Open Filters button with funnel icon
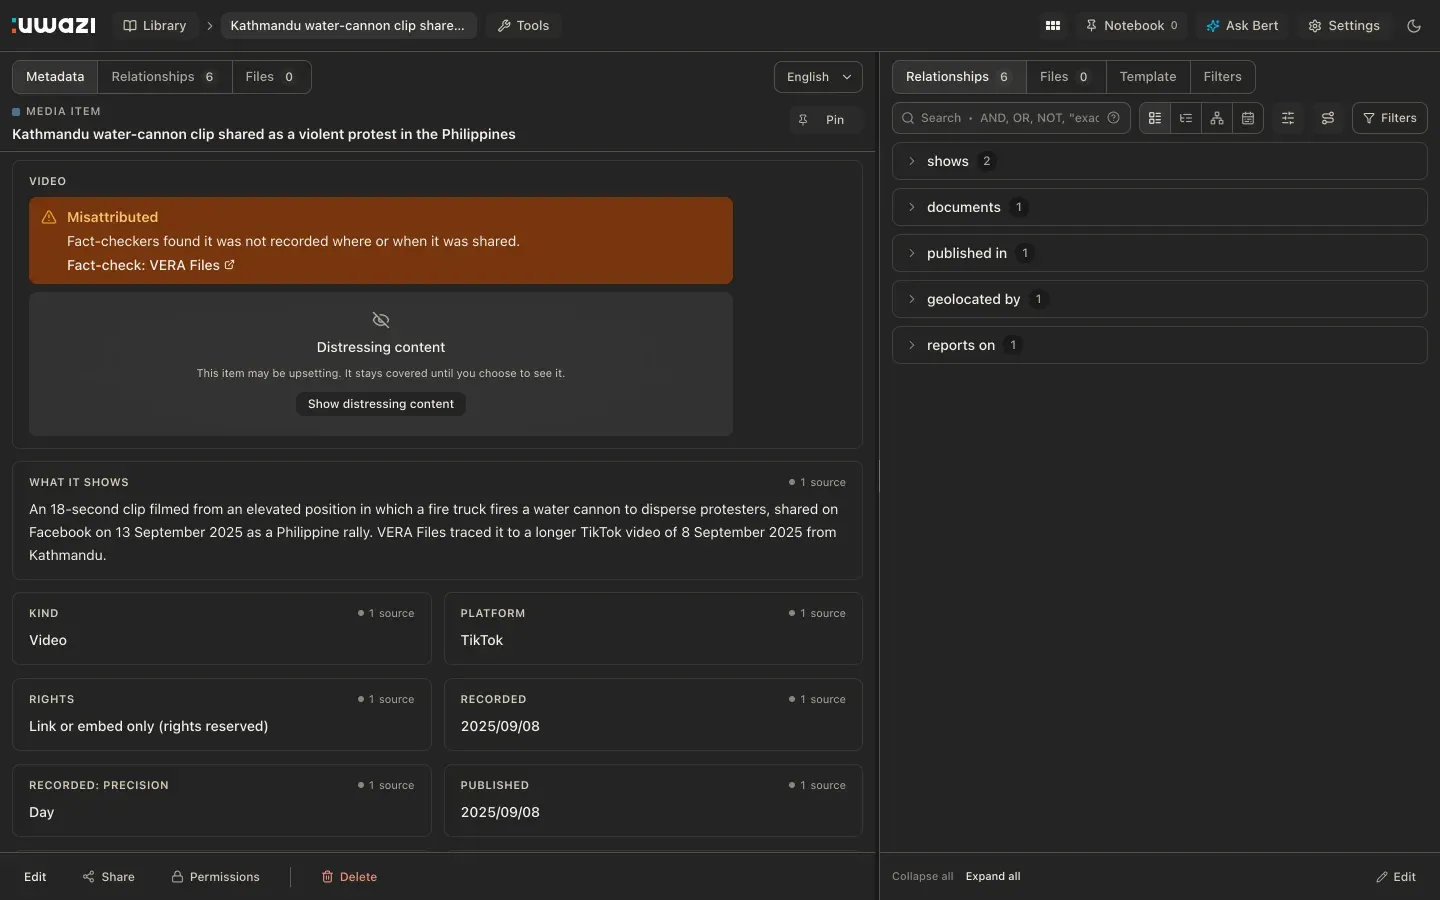The width and height of the screenshot is (1440, 900). coord(1390,118)
